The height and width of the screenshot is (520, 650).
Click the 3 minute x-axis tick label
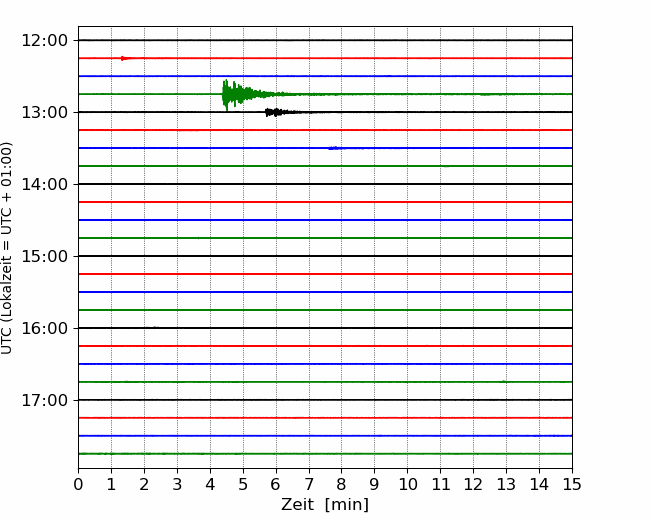coord(177,485)
